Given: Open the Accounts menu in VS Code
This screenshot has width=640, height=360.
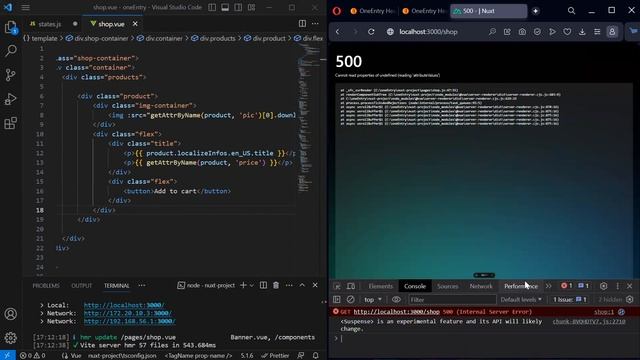Looking at the screenshot, I should [11, 314].
